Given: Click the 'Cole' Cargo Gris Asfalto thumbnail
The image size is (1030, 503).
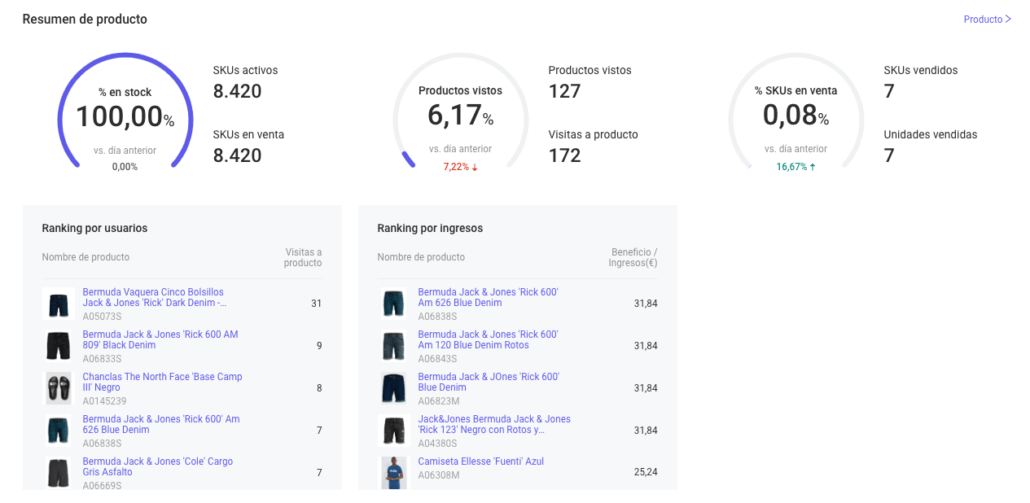Looking at the screenshot, I should click(x=59, y=472).
